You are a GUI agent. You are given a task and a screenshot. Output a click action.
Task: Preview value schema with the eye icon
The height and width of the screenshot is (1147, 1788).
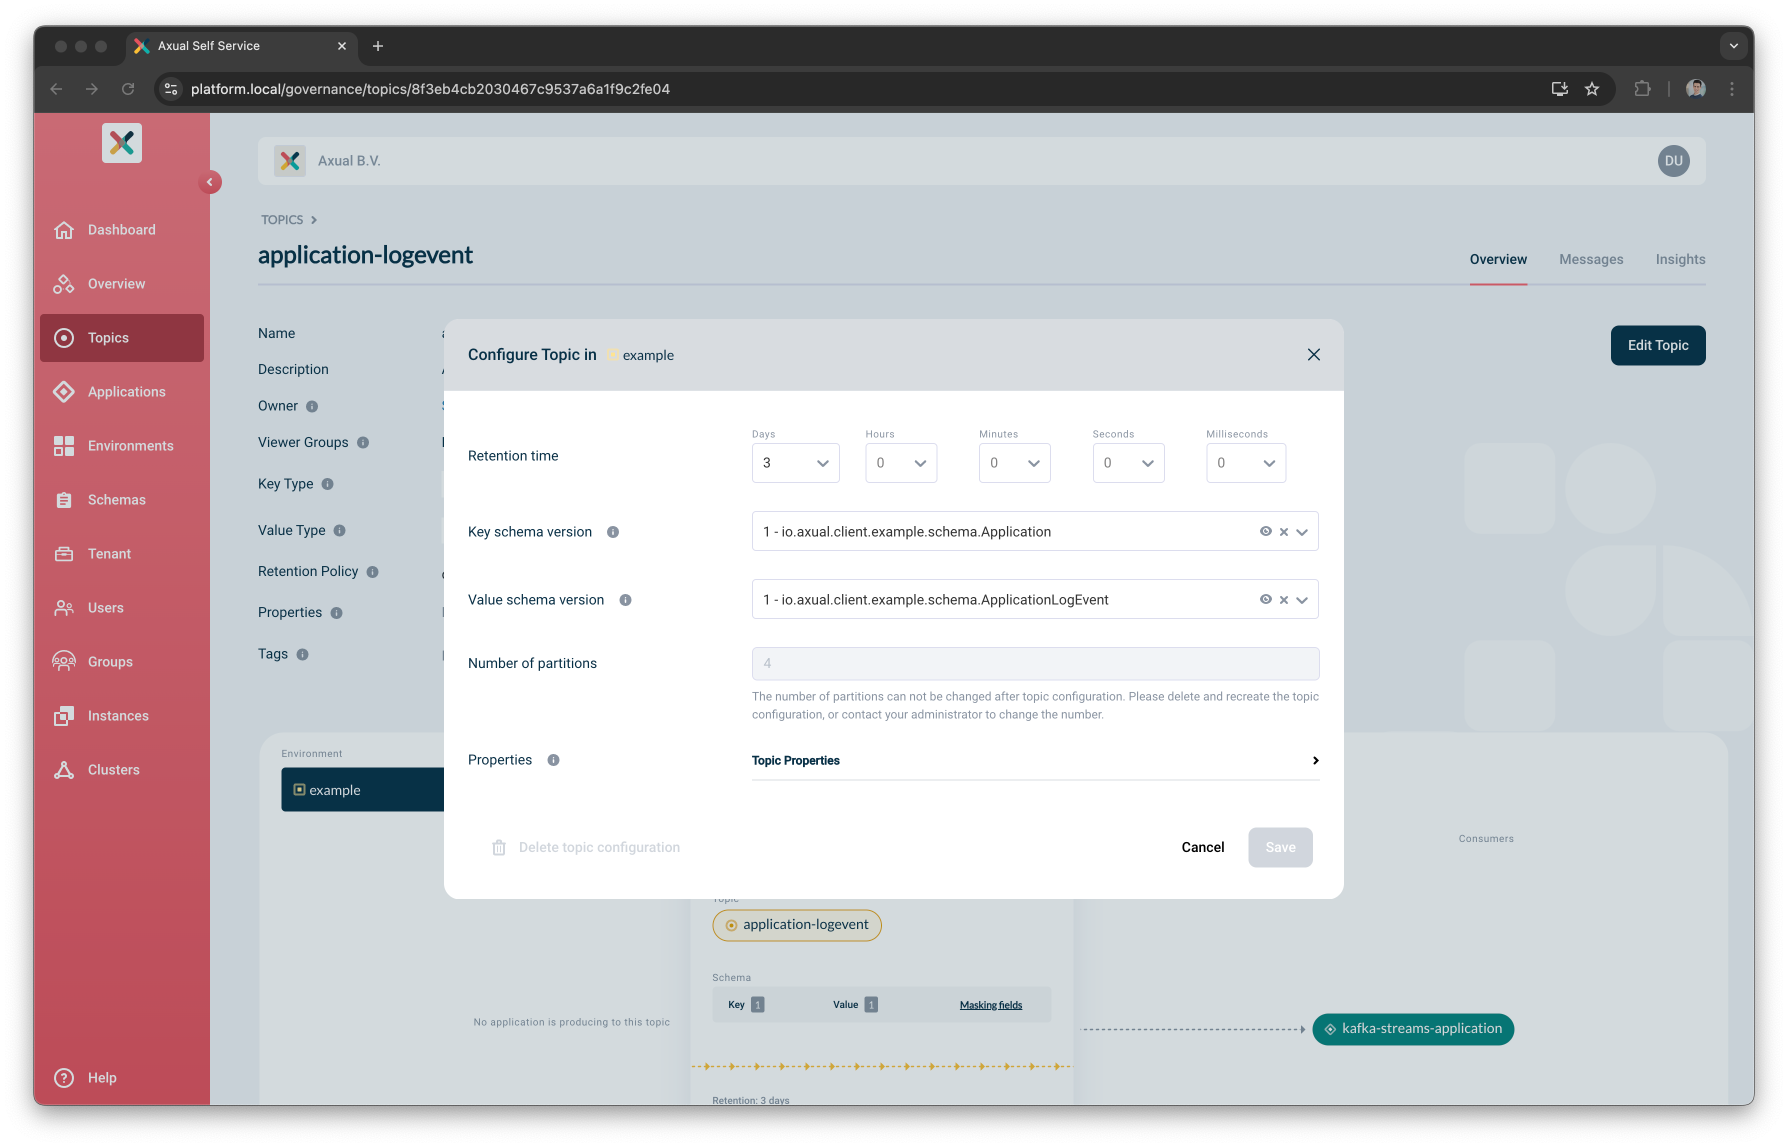[1265, 600]
